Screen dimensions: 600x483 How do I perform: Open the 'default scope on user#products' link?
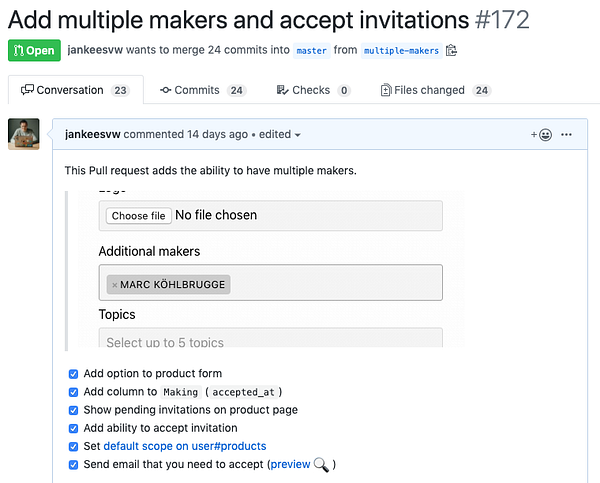185,446
